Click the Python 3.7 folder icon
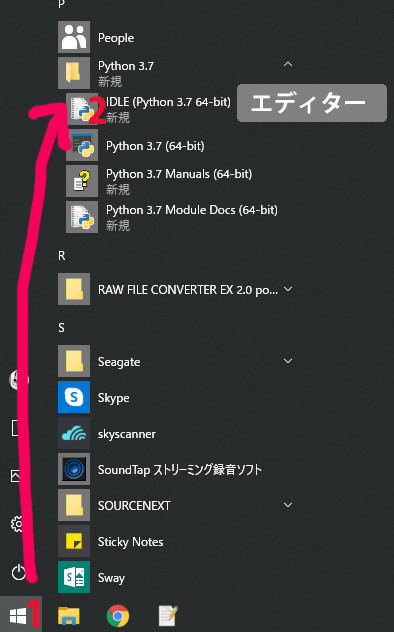This screenshot has height=632, width=394. [74, 73]
